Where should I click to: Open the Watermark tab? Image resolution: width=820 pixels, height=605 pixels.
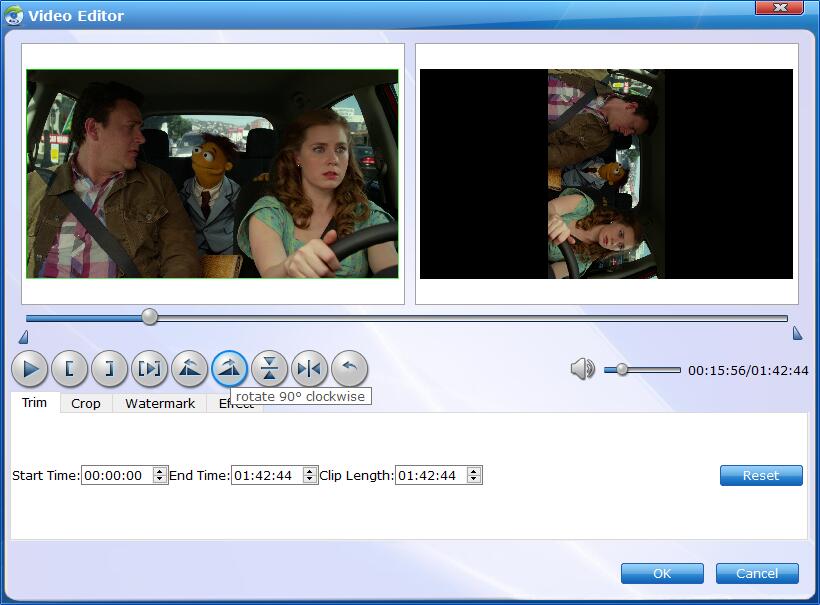[x=160, y=403]
